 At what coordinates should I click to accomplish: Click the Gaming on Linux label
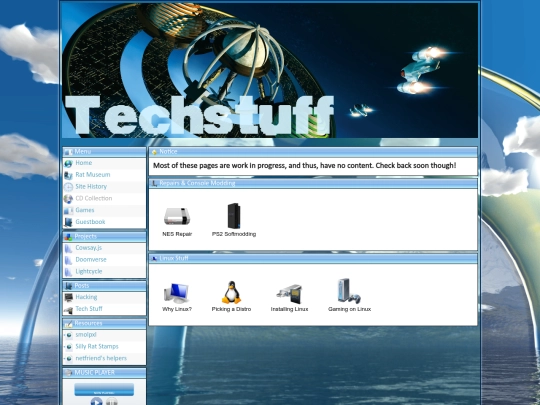click(349, 309)
